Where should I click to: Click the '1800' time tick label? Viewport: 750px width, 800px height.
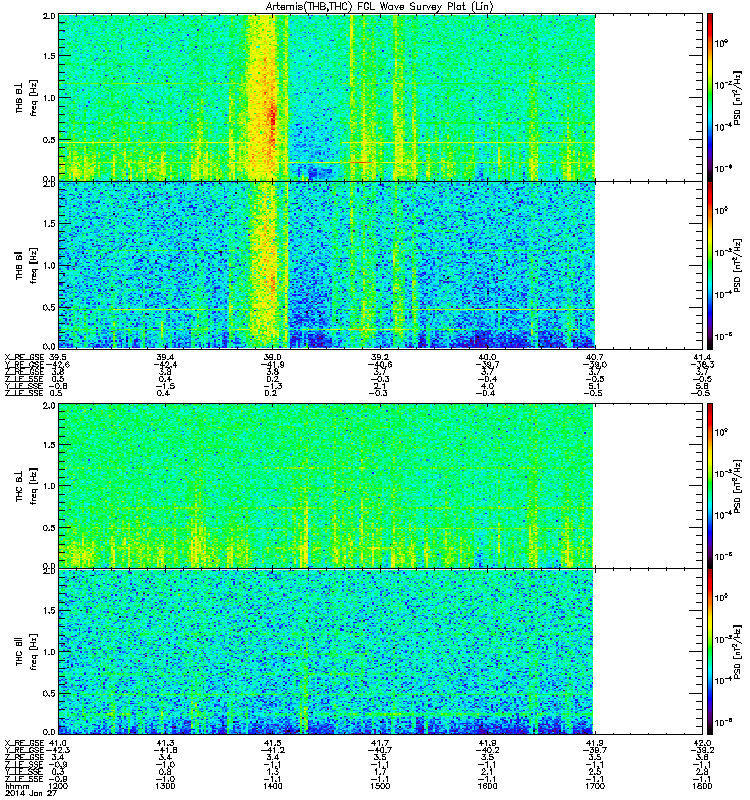point(702,786)
